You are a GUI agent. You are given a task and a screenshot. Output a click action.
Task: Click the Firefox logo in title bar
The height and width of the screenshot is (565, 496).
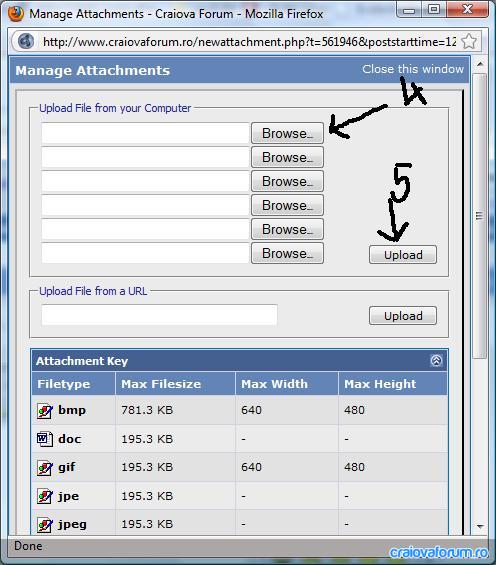[15, 14]
